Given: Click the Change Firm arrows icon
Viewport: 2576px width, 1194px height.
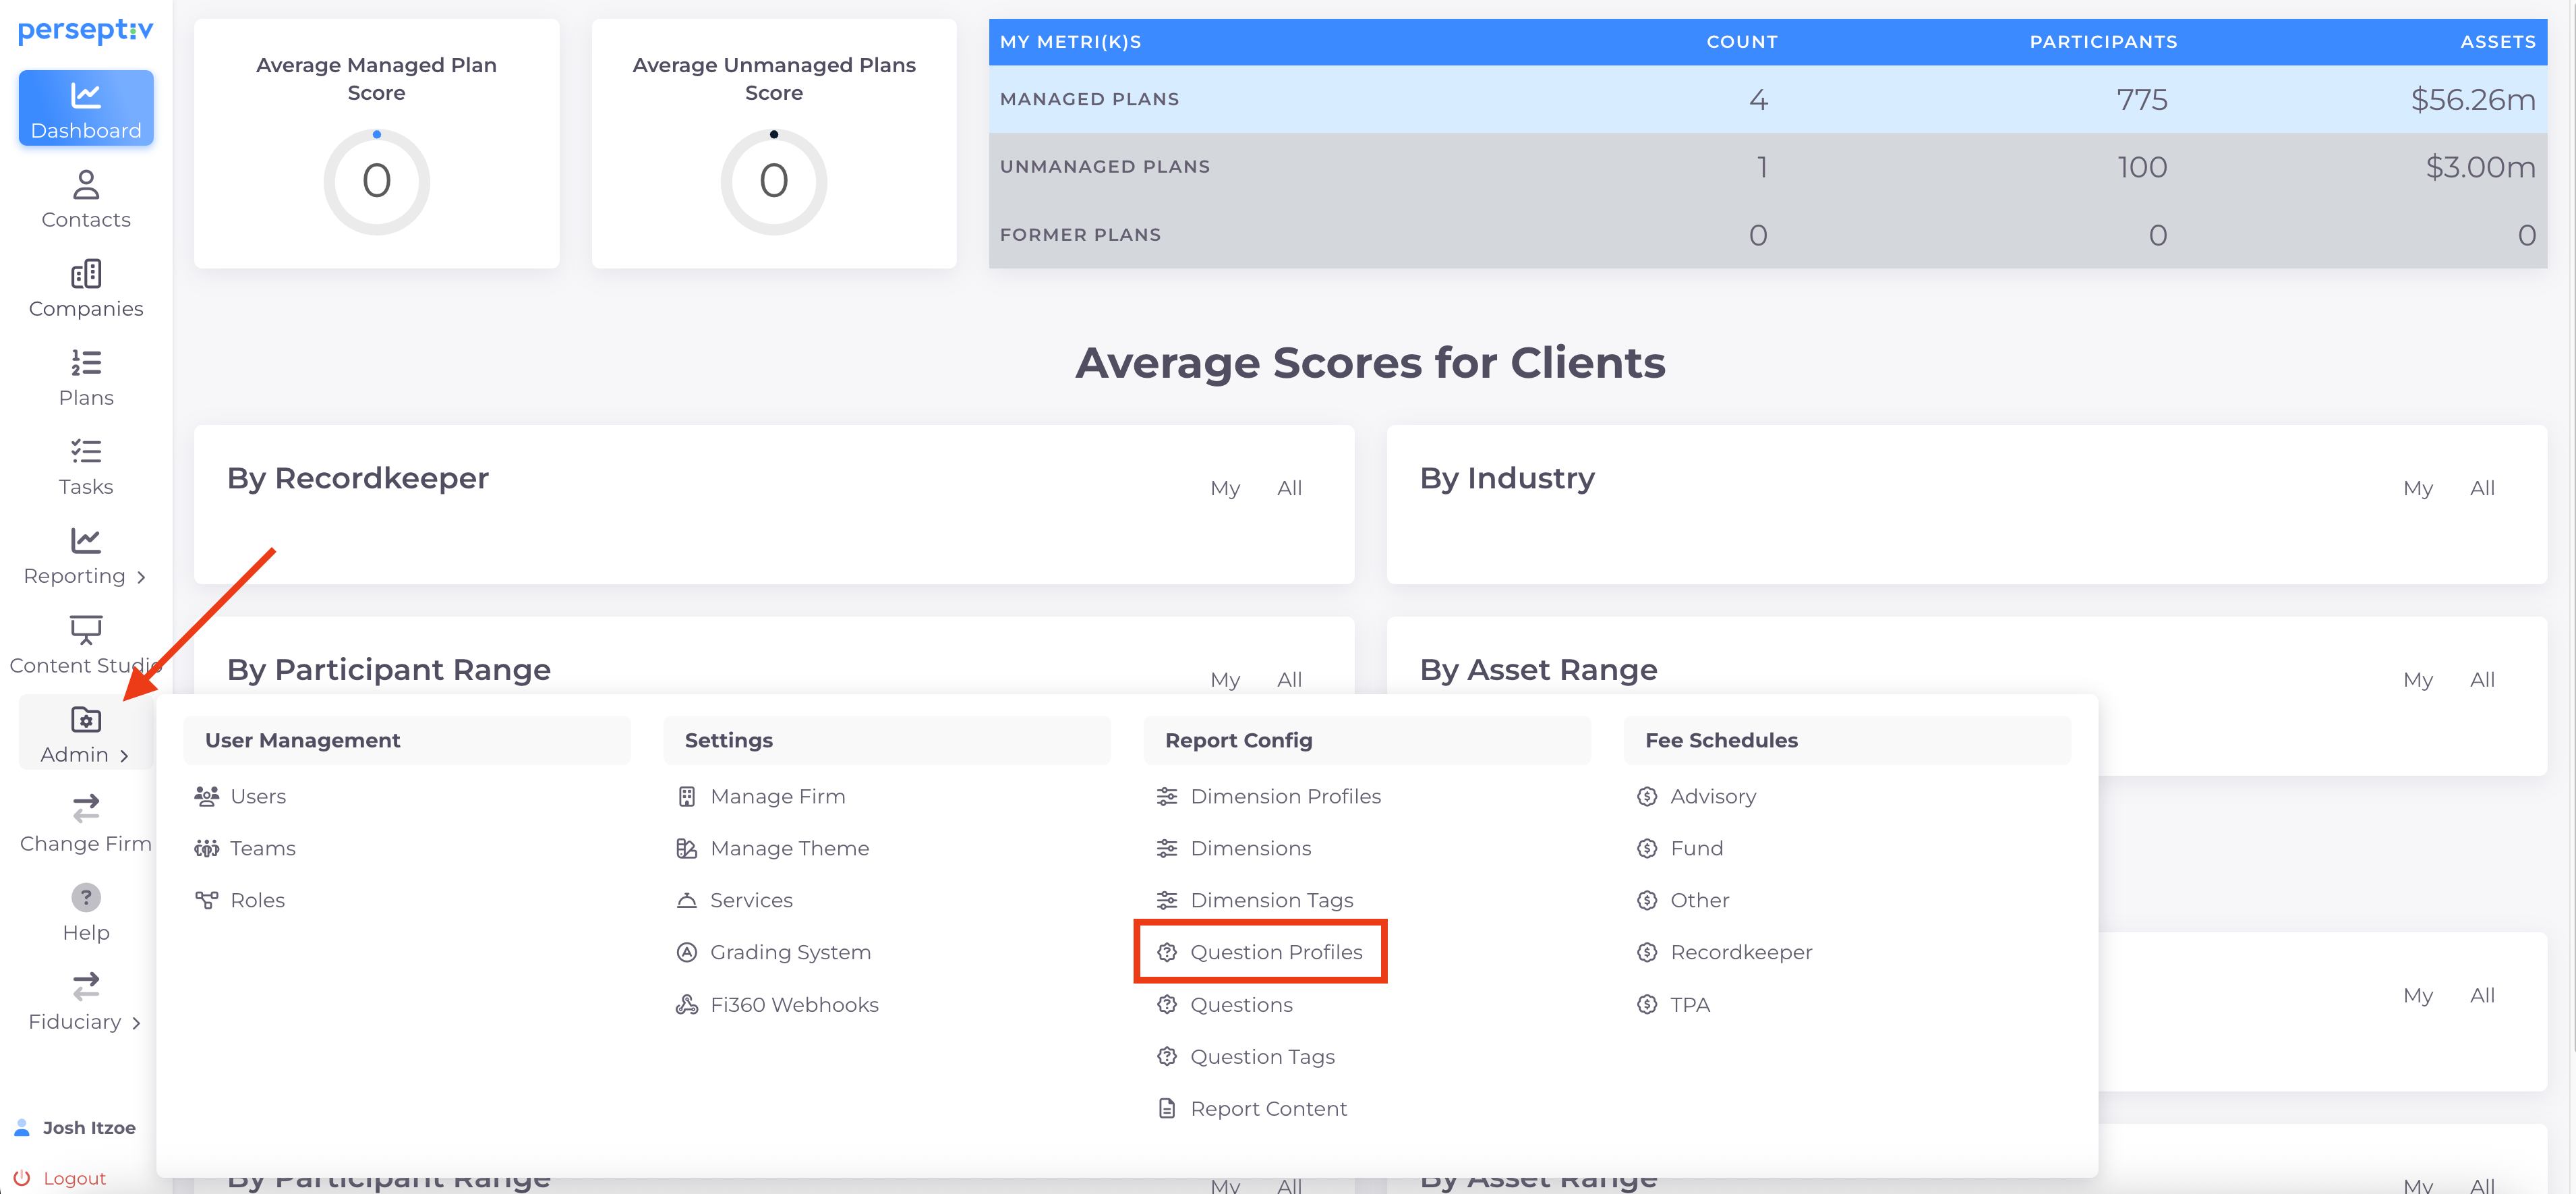Looking at the screenshot, I should [86, 808].
